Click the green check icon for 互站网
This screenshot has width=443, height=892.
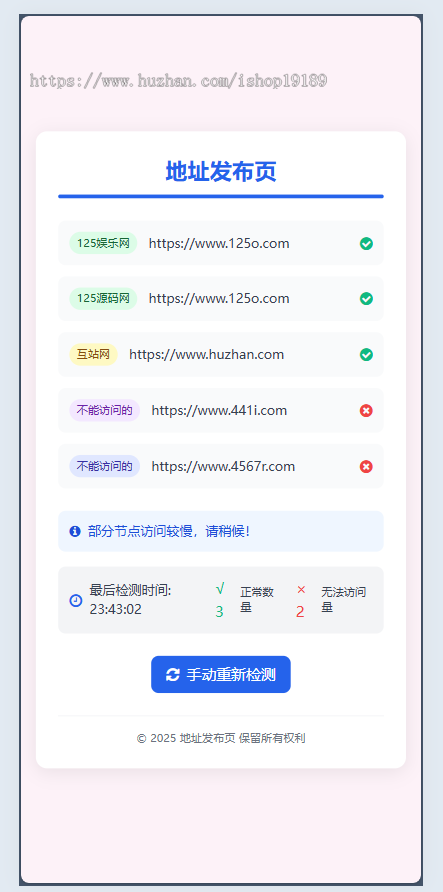(x=366, y=354)
